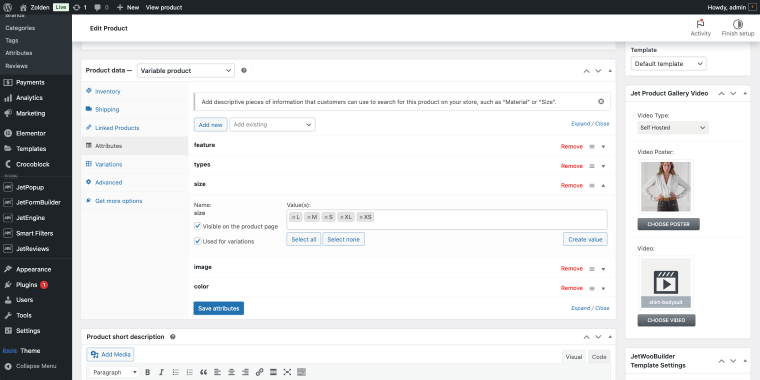The height and width of the screenshot is (380, 760).
Task: Open the Add existing attribute dropdown
Action: click(272, 125)
